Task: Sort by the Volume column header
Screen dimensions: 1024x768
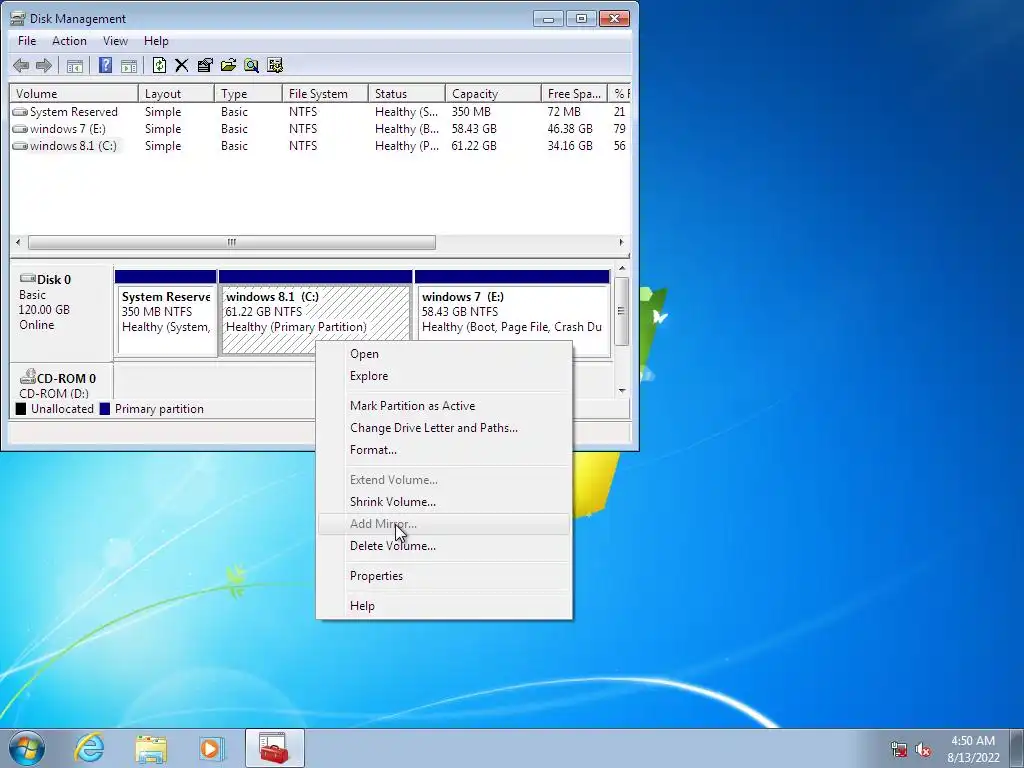Action: point(74,93)
